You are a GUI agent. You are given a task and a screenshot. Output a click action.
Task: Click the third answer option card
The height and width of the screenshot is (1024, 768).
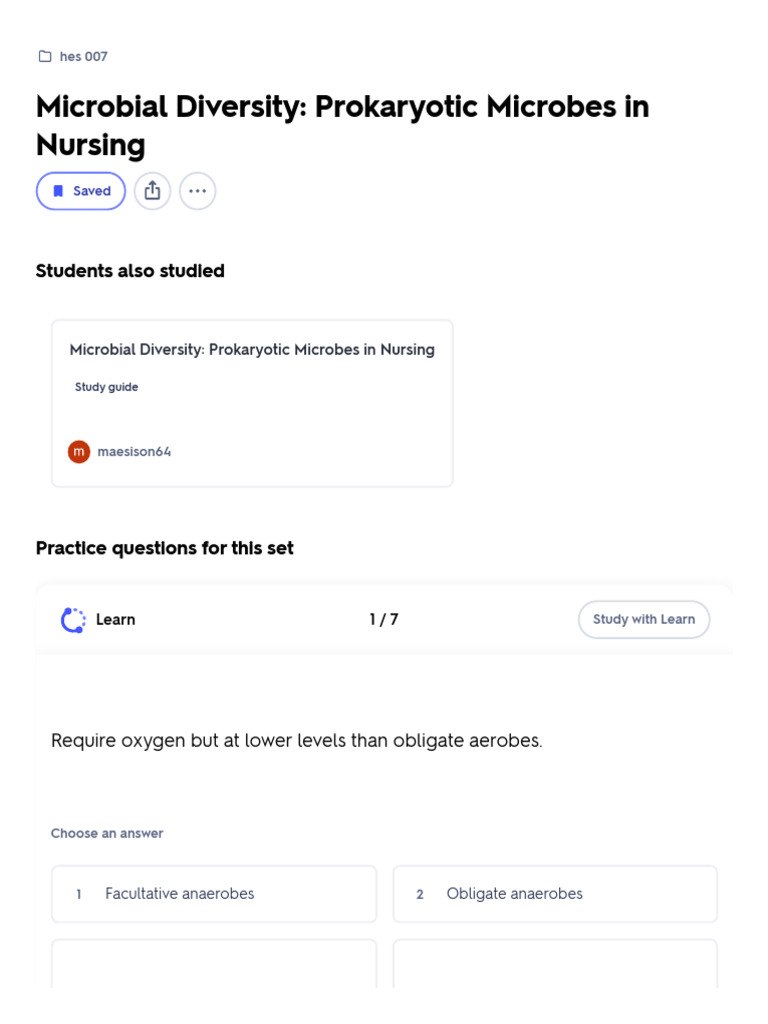(214, 964)
